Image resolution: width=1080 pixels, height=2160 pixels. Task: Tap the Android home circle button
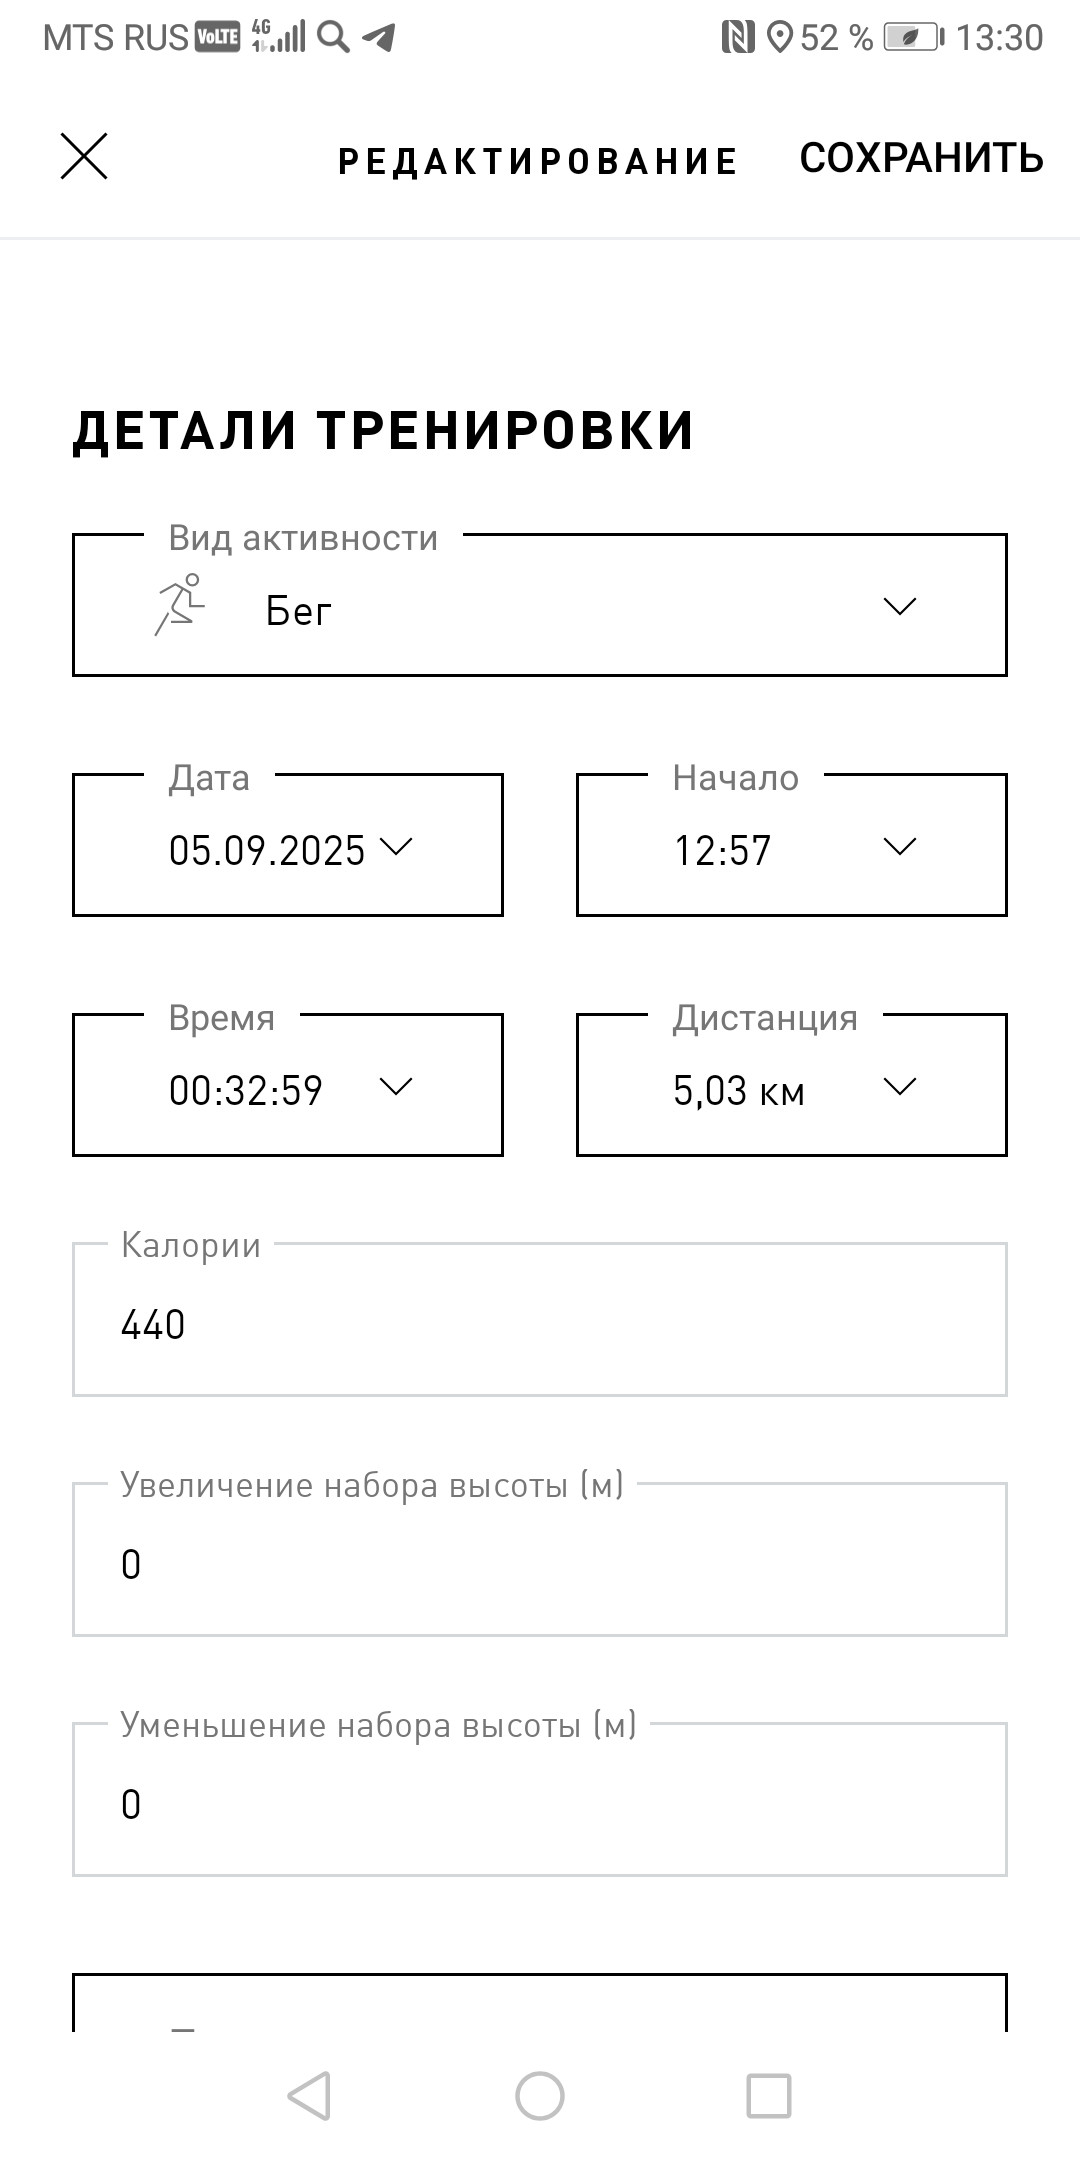pyautogui.click(x=540, y=2095)
